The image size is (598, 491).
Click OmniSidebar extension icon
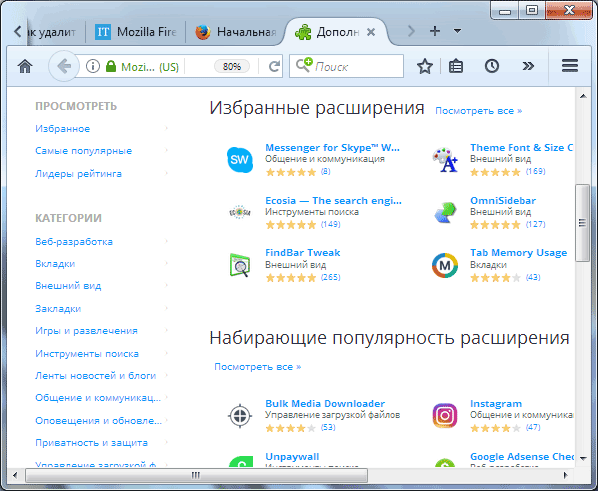(445, 212)
